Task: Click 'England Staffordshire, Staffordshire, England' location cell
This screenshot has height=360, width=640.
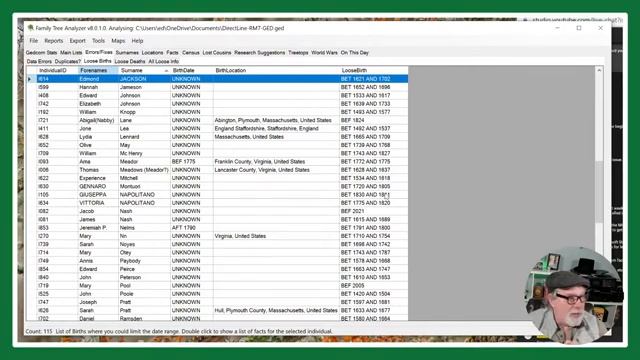Action: click(276, 129)
